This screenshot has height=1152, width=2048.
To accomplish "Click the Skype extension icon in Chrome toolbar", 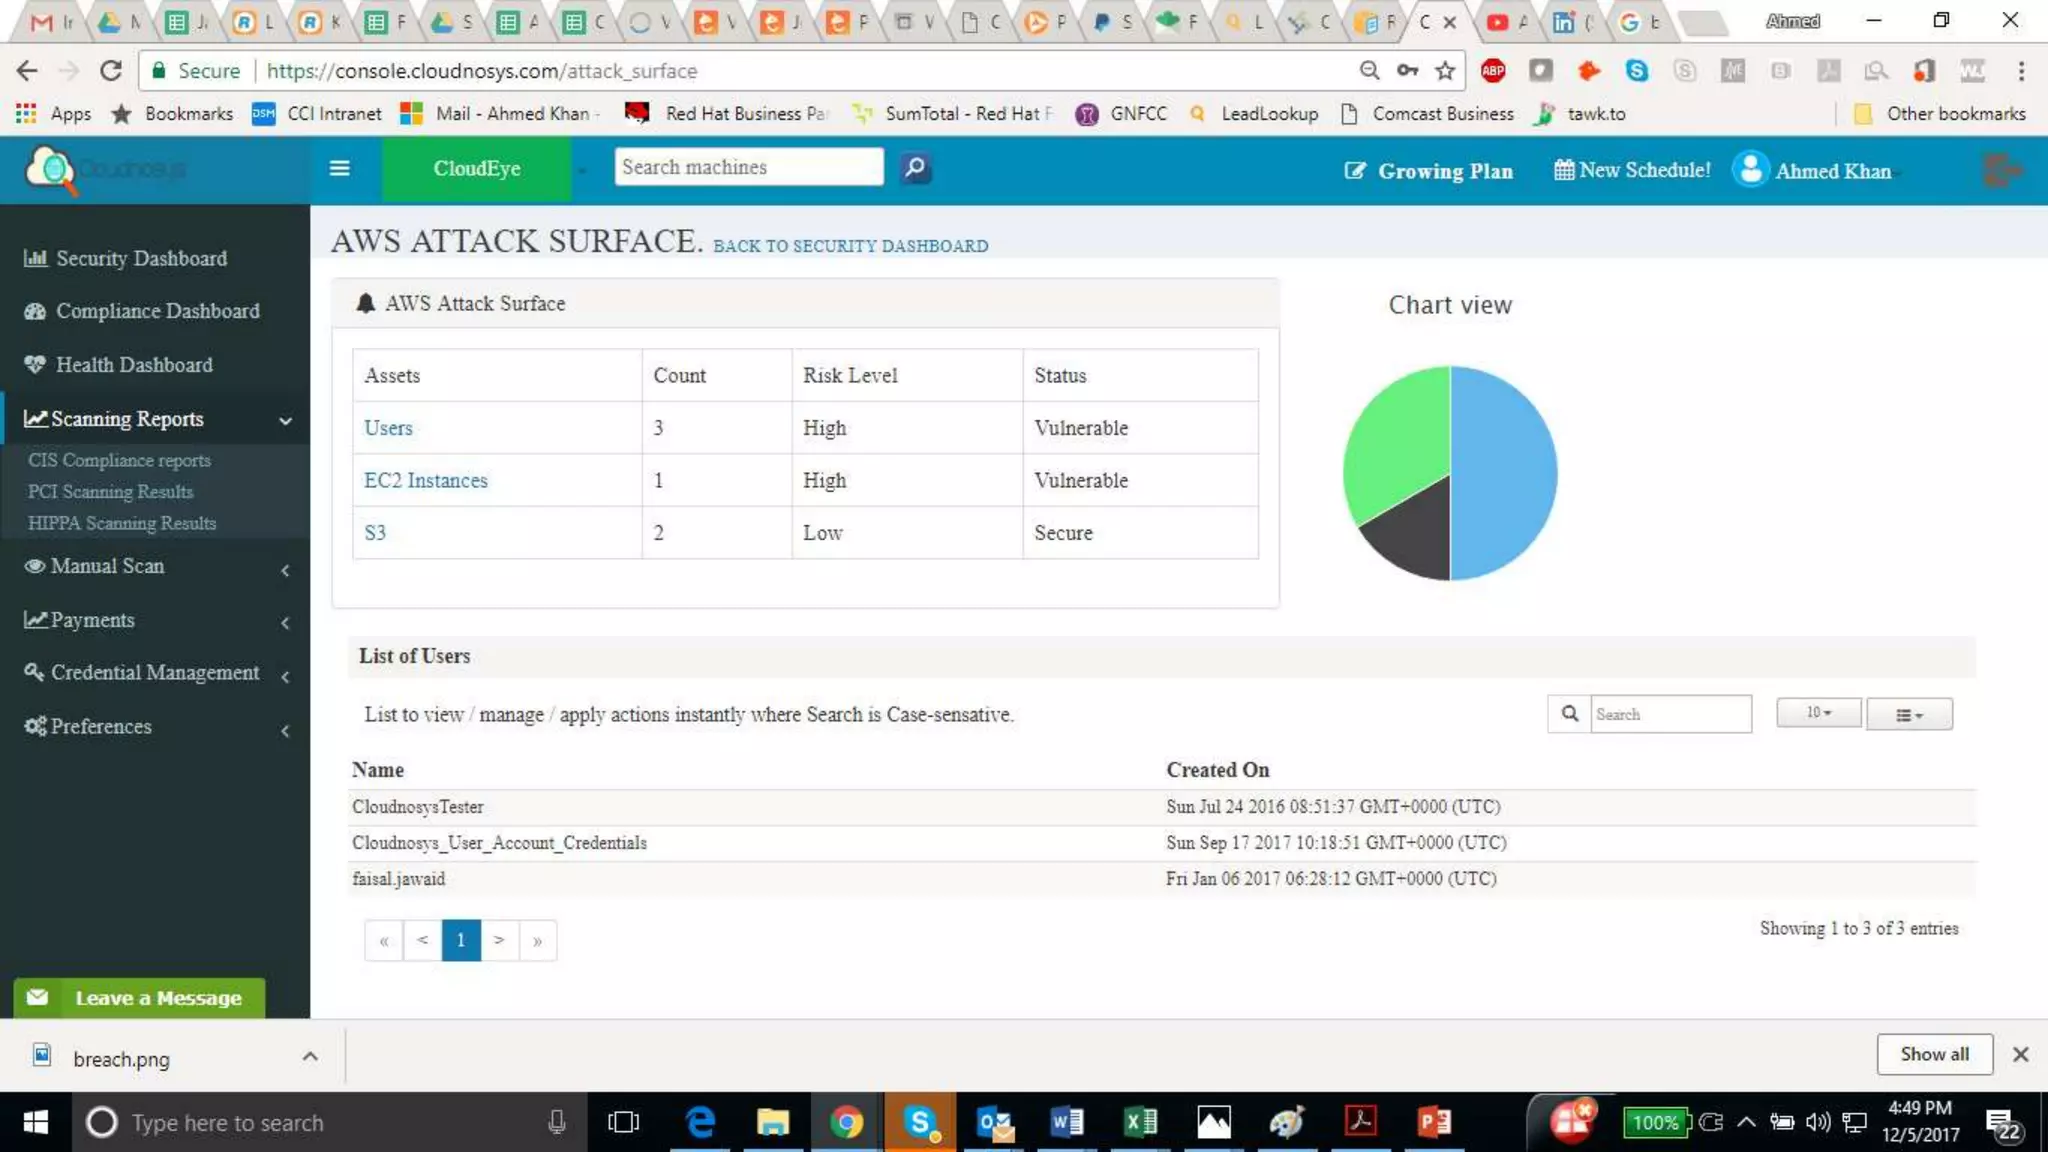I will (x=1637, y=70).
